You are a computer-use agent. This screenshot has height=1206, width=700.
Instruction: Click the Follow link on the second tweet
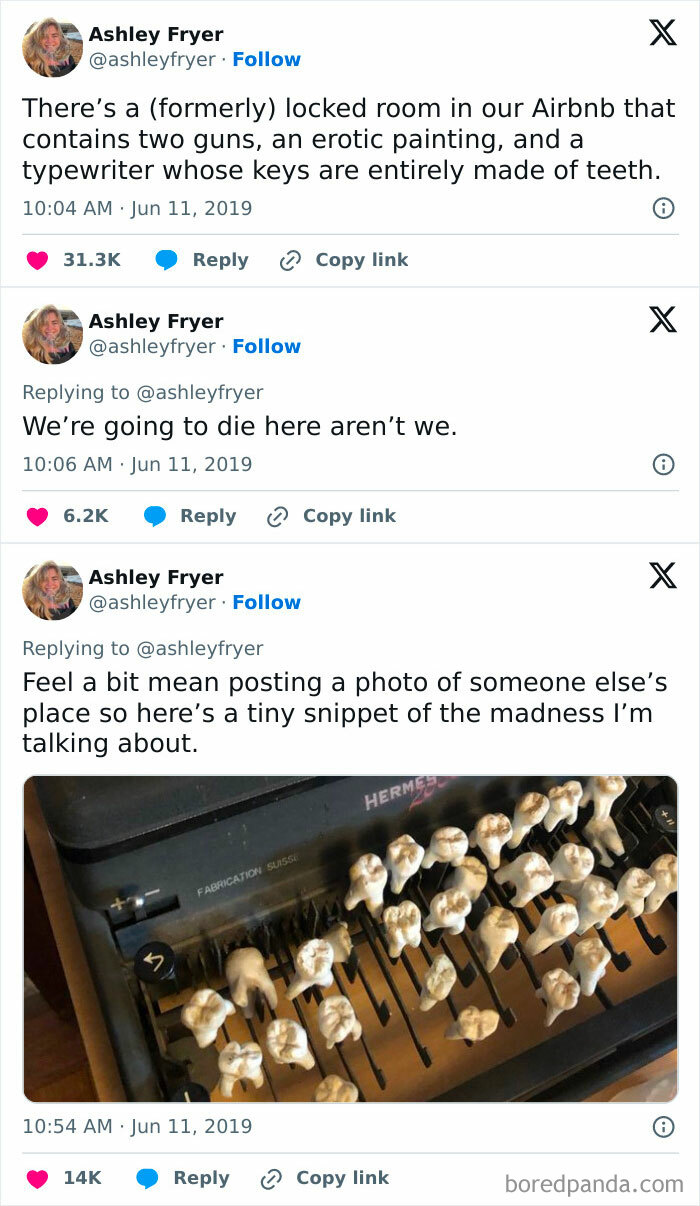[266, 346]
